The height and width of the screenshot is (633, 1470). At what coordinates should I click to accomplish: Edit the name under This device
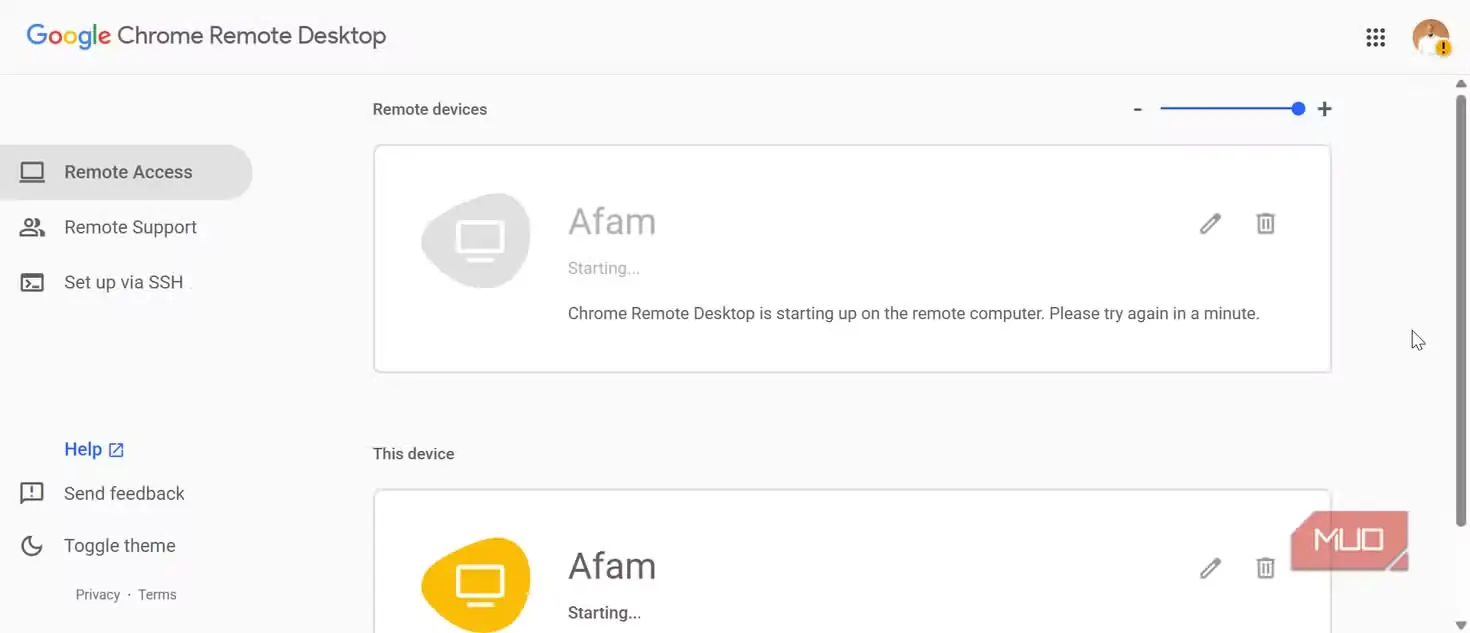point(1210,568)
